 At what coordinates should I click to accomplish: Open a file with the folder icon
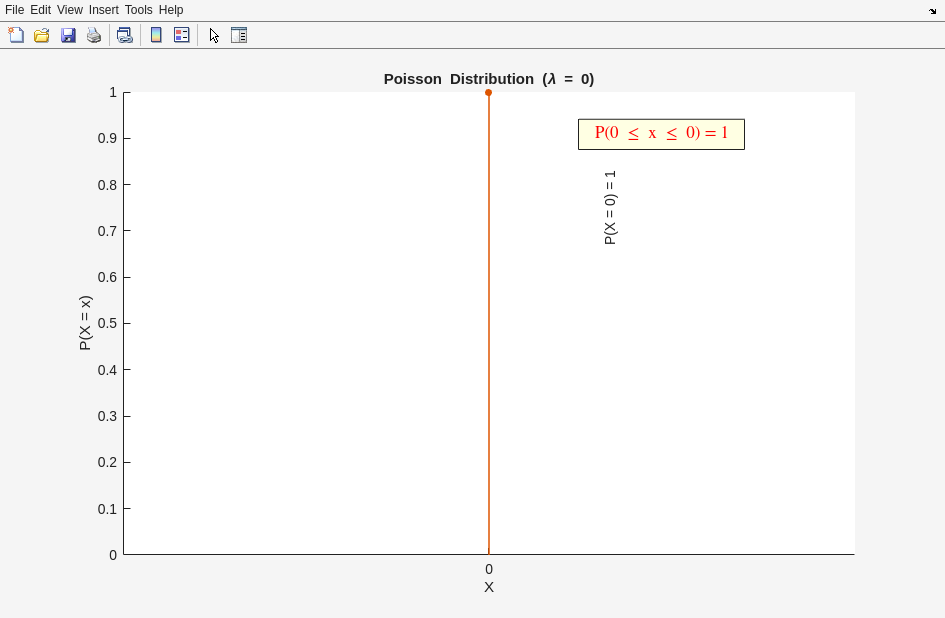click(x=42, y=35)
